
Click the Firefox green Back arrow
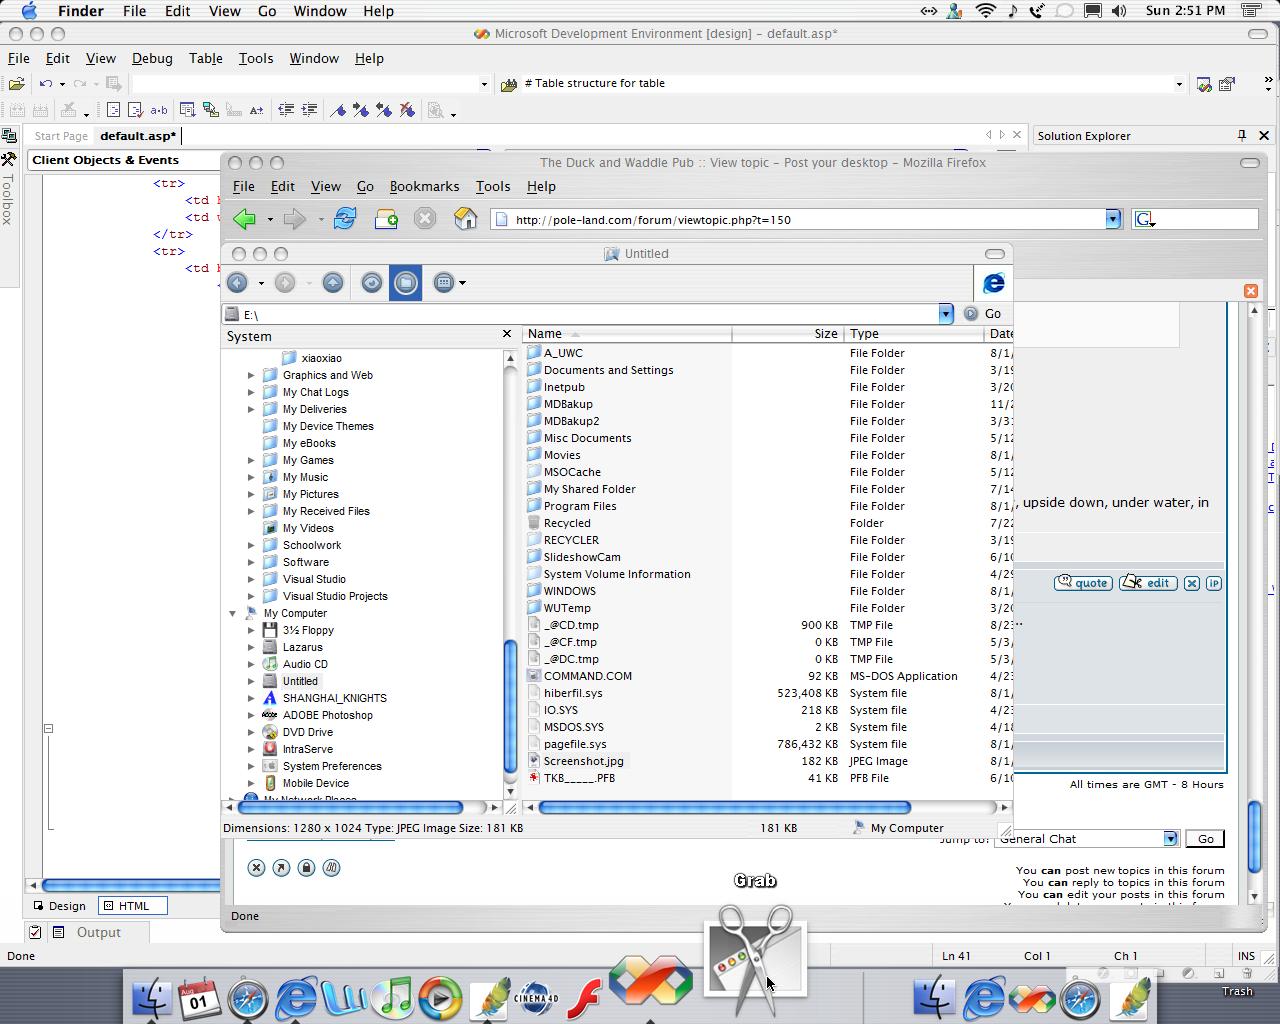(x=244, y=219)
